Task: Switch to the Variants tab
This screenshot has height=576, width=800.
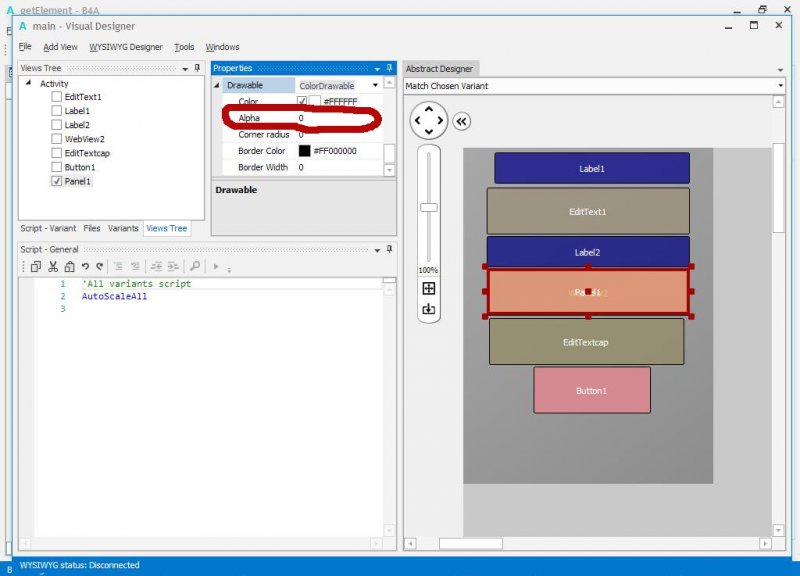Action: pyautogui.click(x=123, y=228)
